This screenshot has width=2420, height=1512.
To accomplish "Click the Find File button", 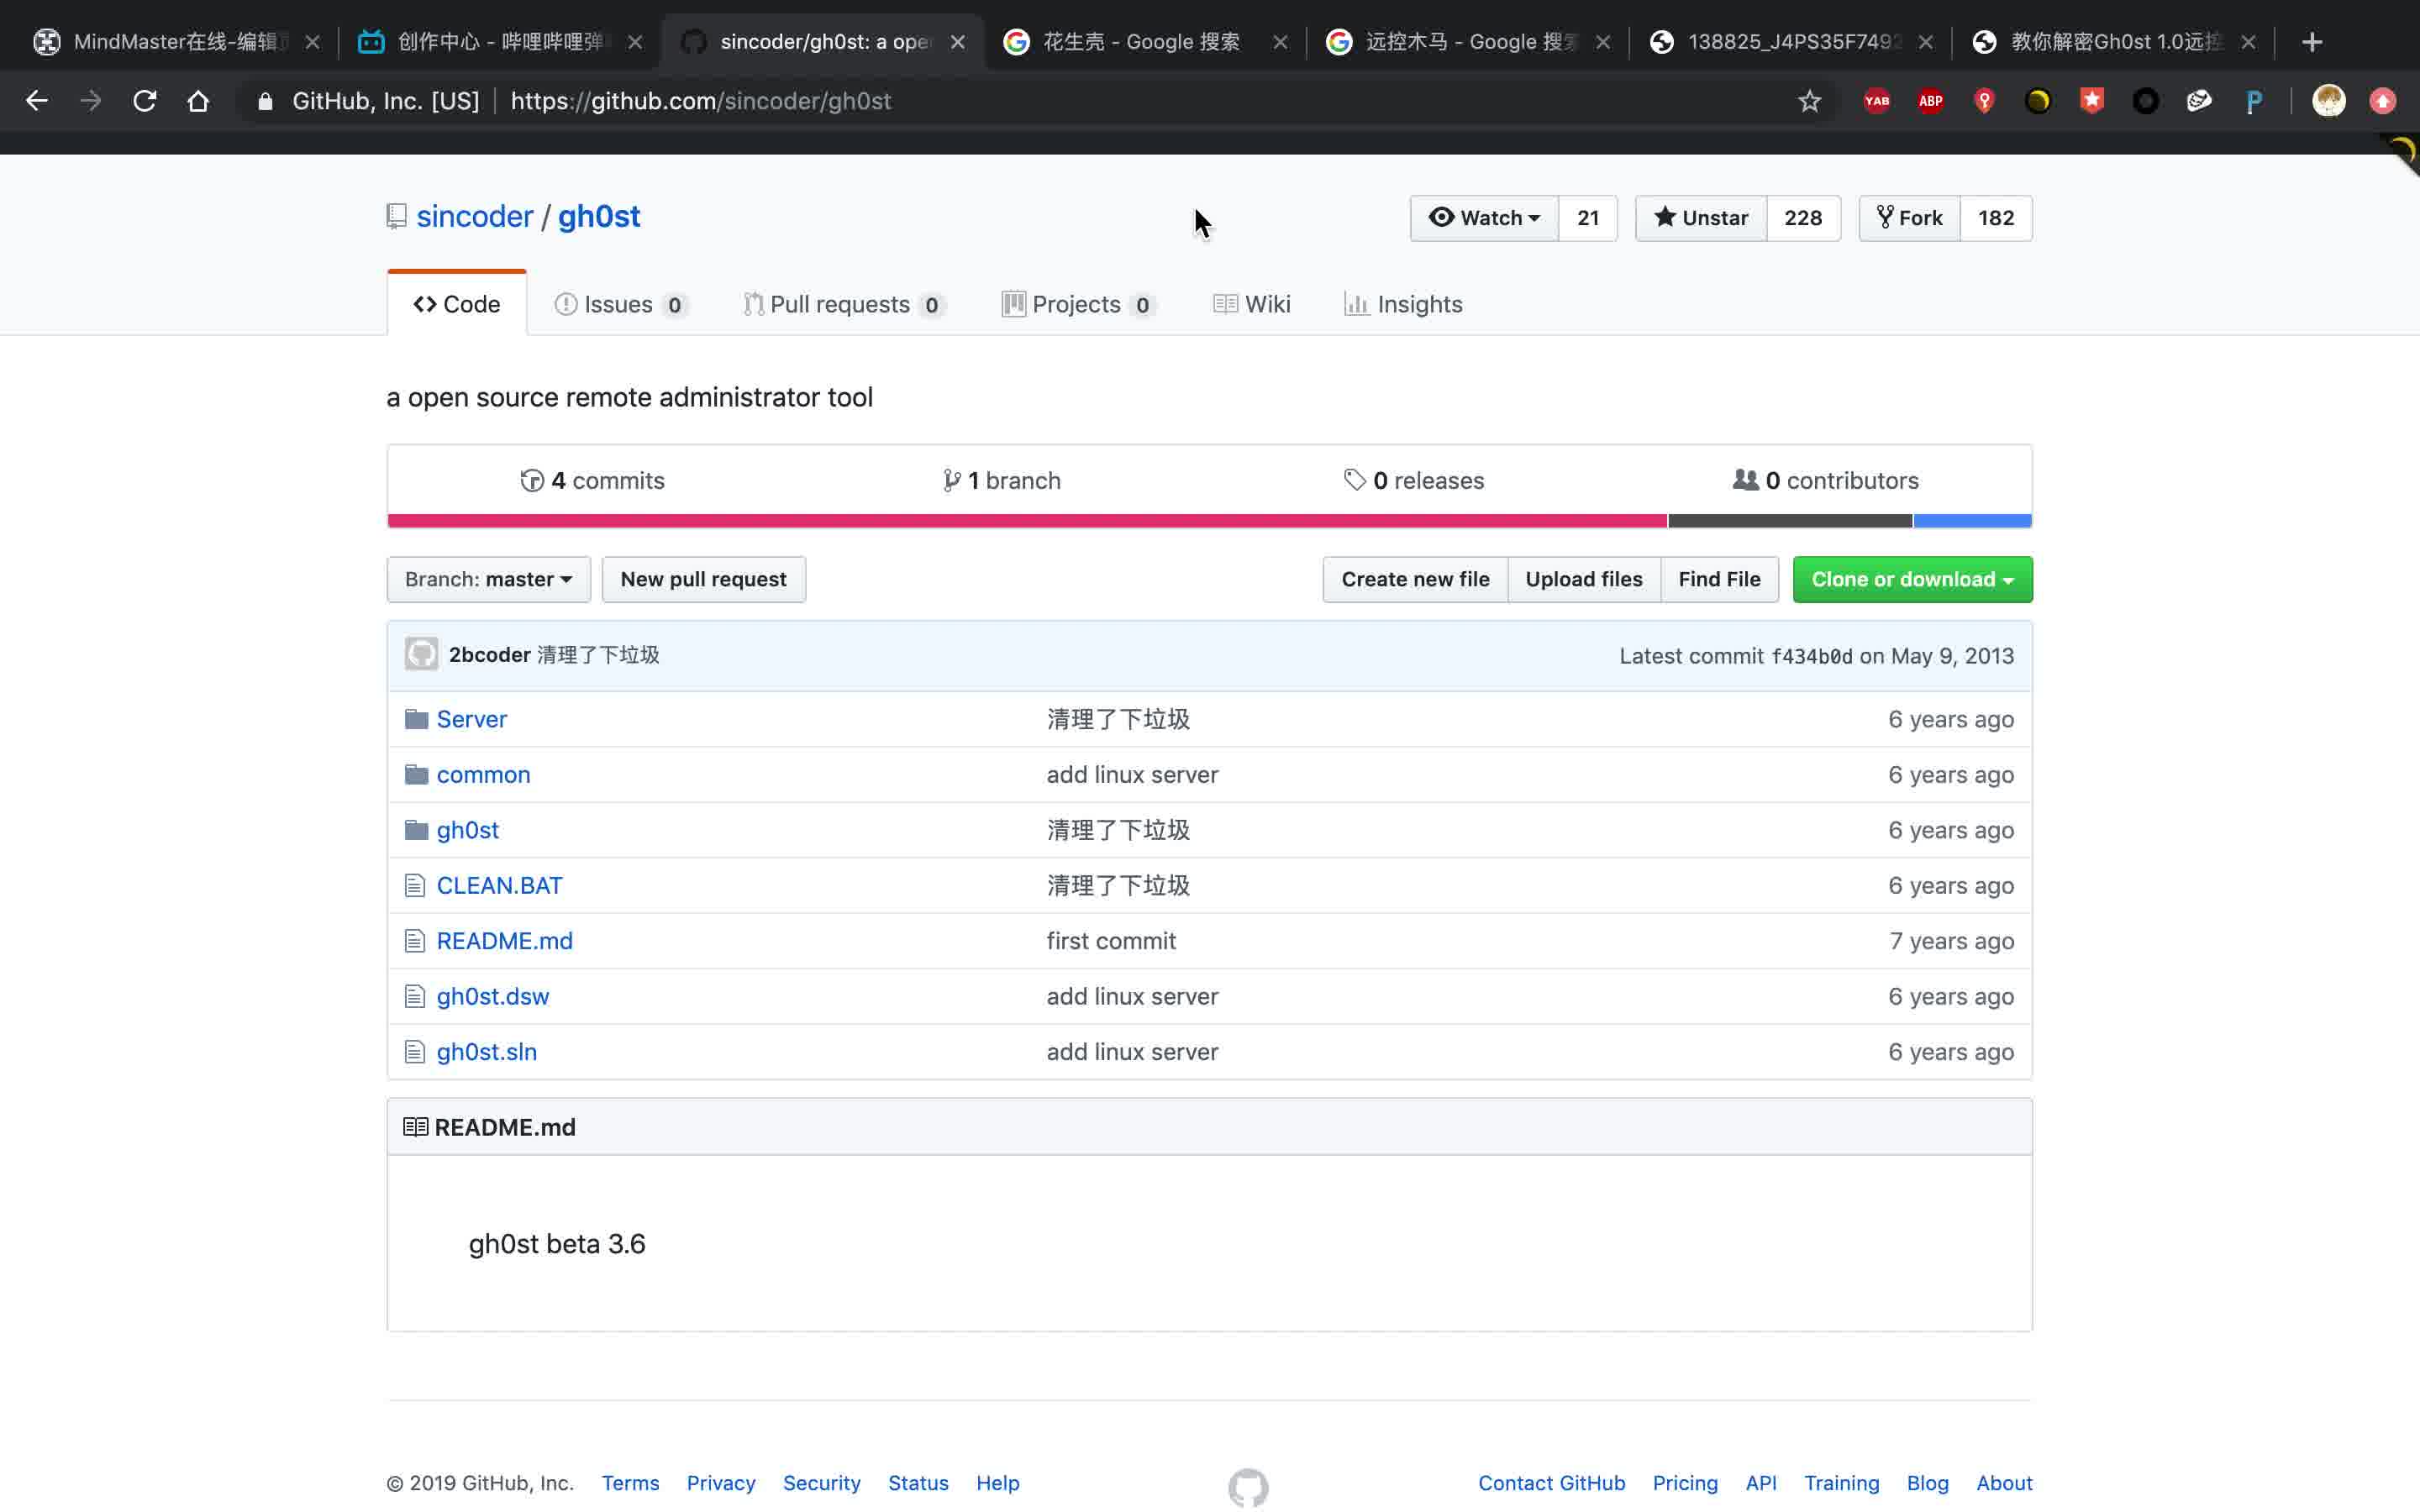I will pos(1719,579).
